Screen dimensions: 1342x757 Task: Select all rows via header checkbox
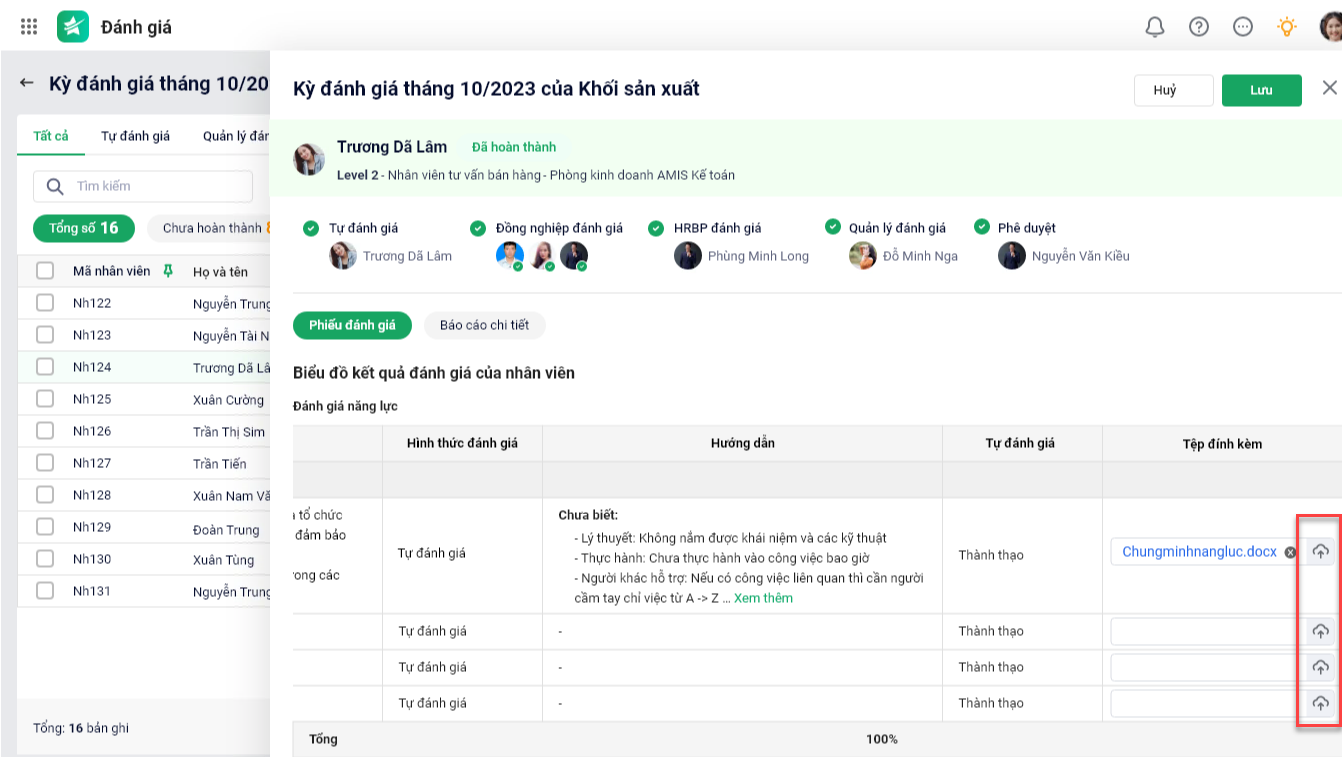point(45,271)
